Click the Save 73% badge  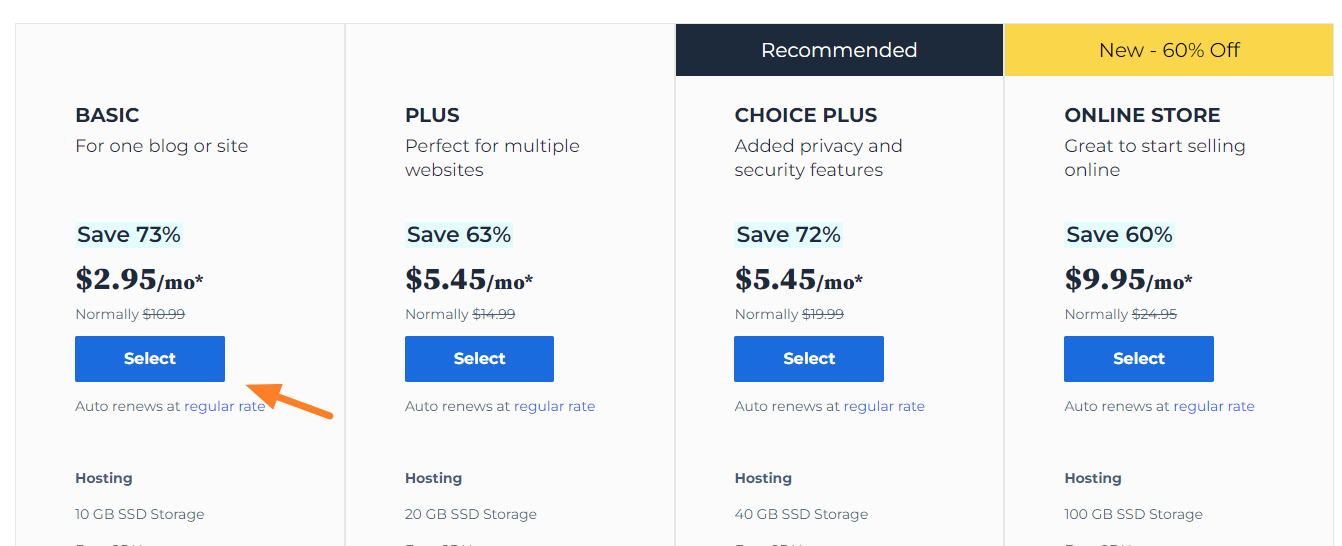click(129, 235)
